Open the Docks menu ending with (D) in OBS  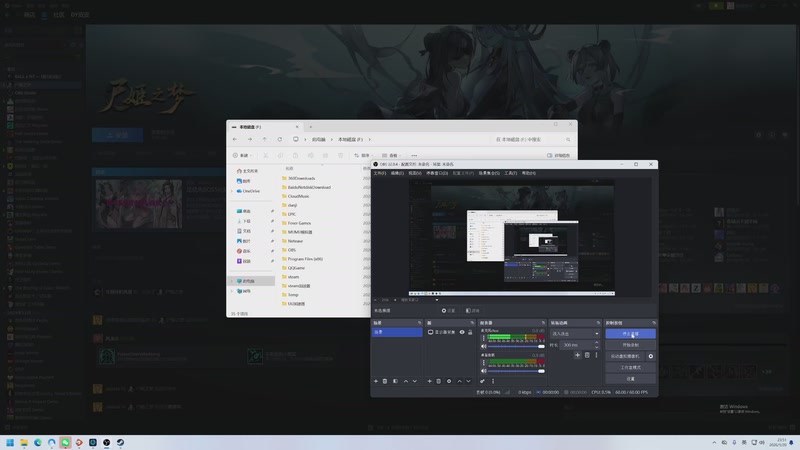point(437,173)
